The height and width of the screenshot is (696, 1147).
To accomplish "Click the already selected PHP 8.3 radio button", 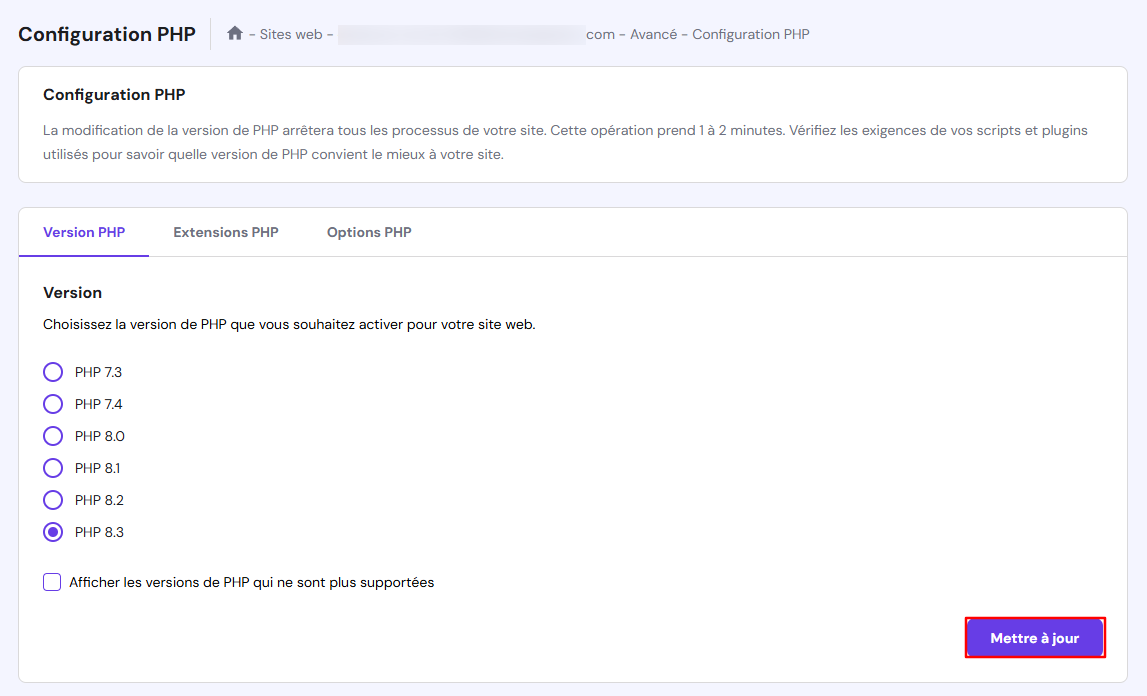I will click(x=53, y=532).
